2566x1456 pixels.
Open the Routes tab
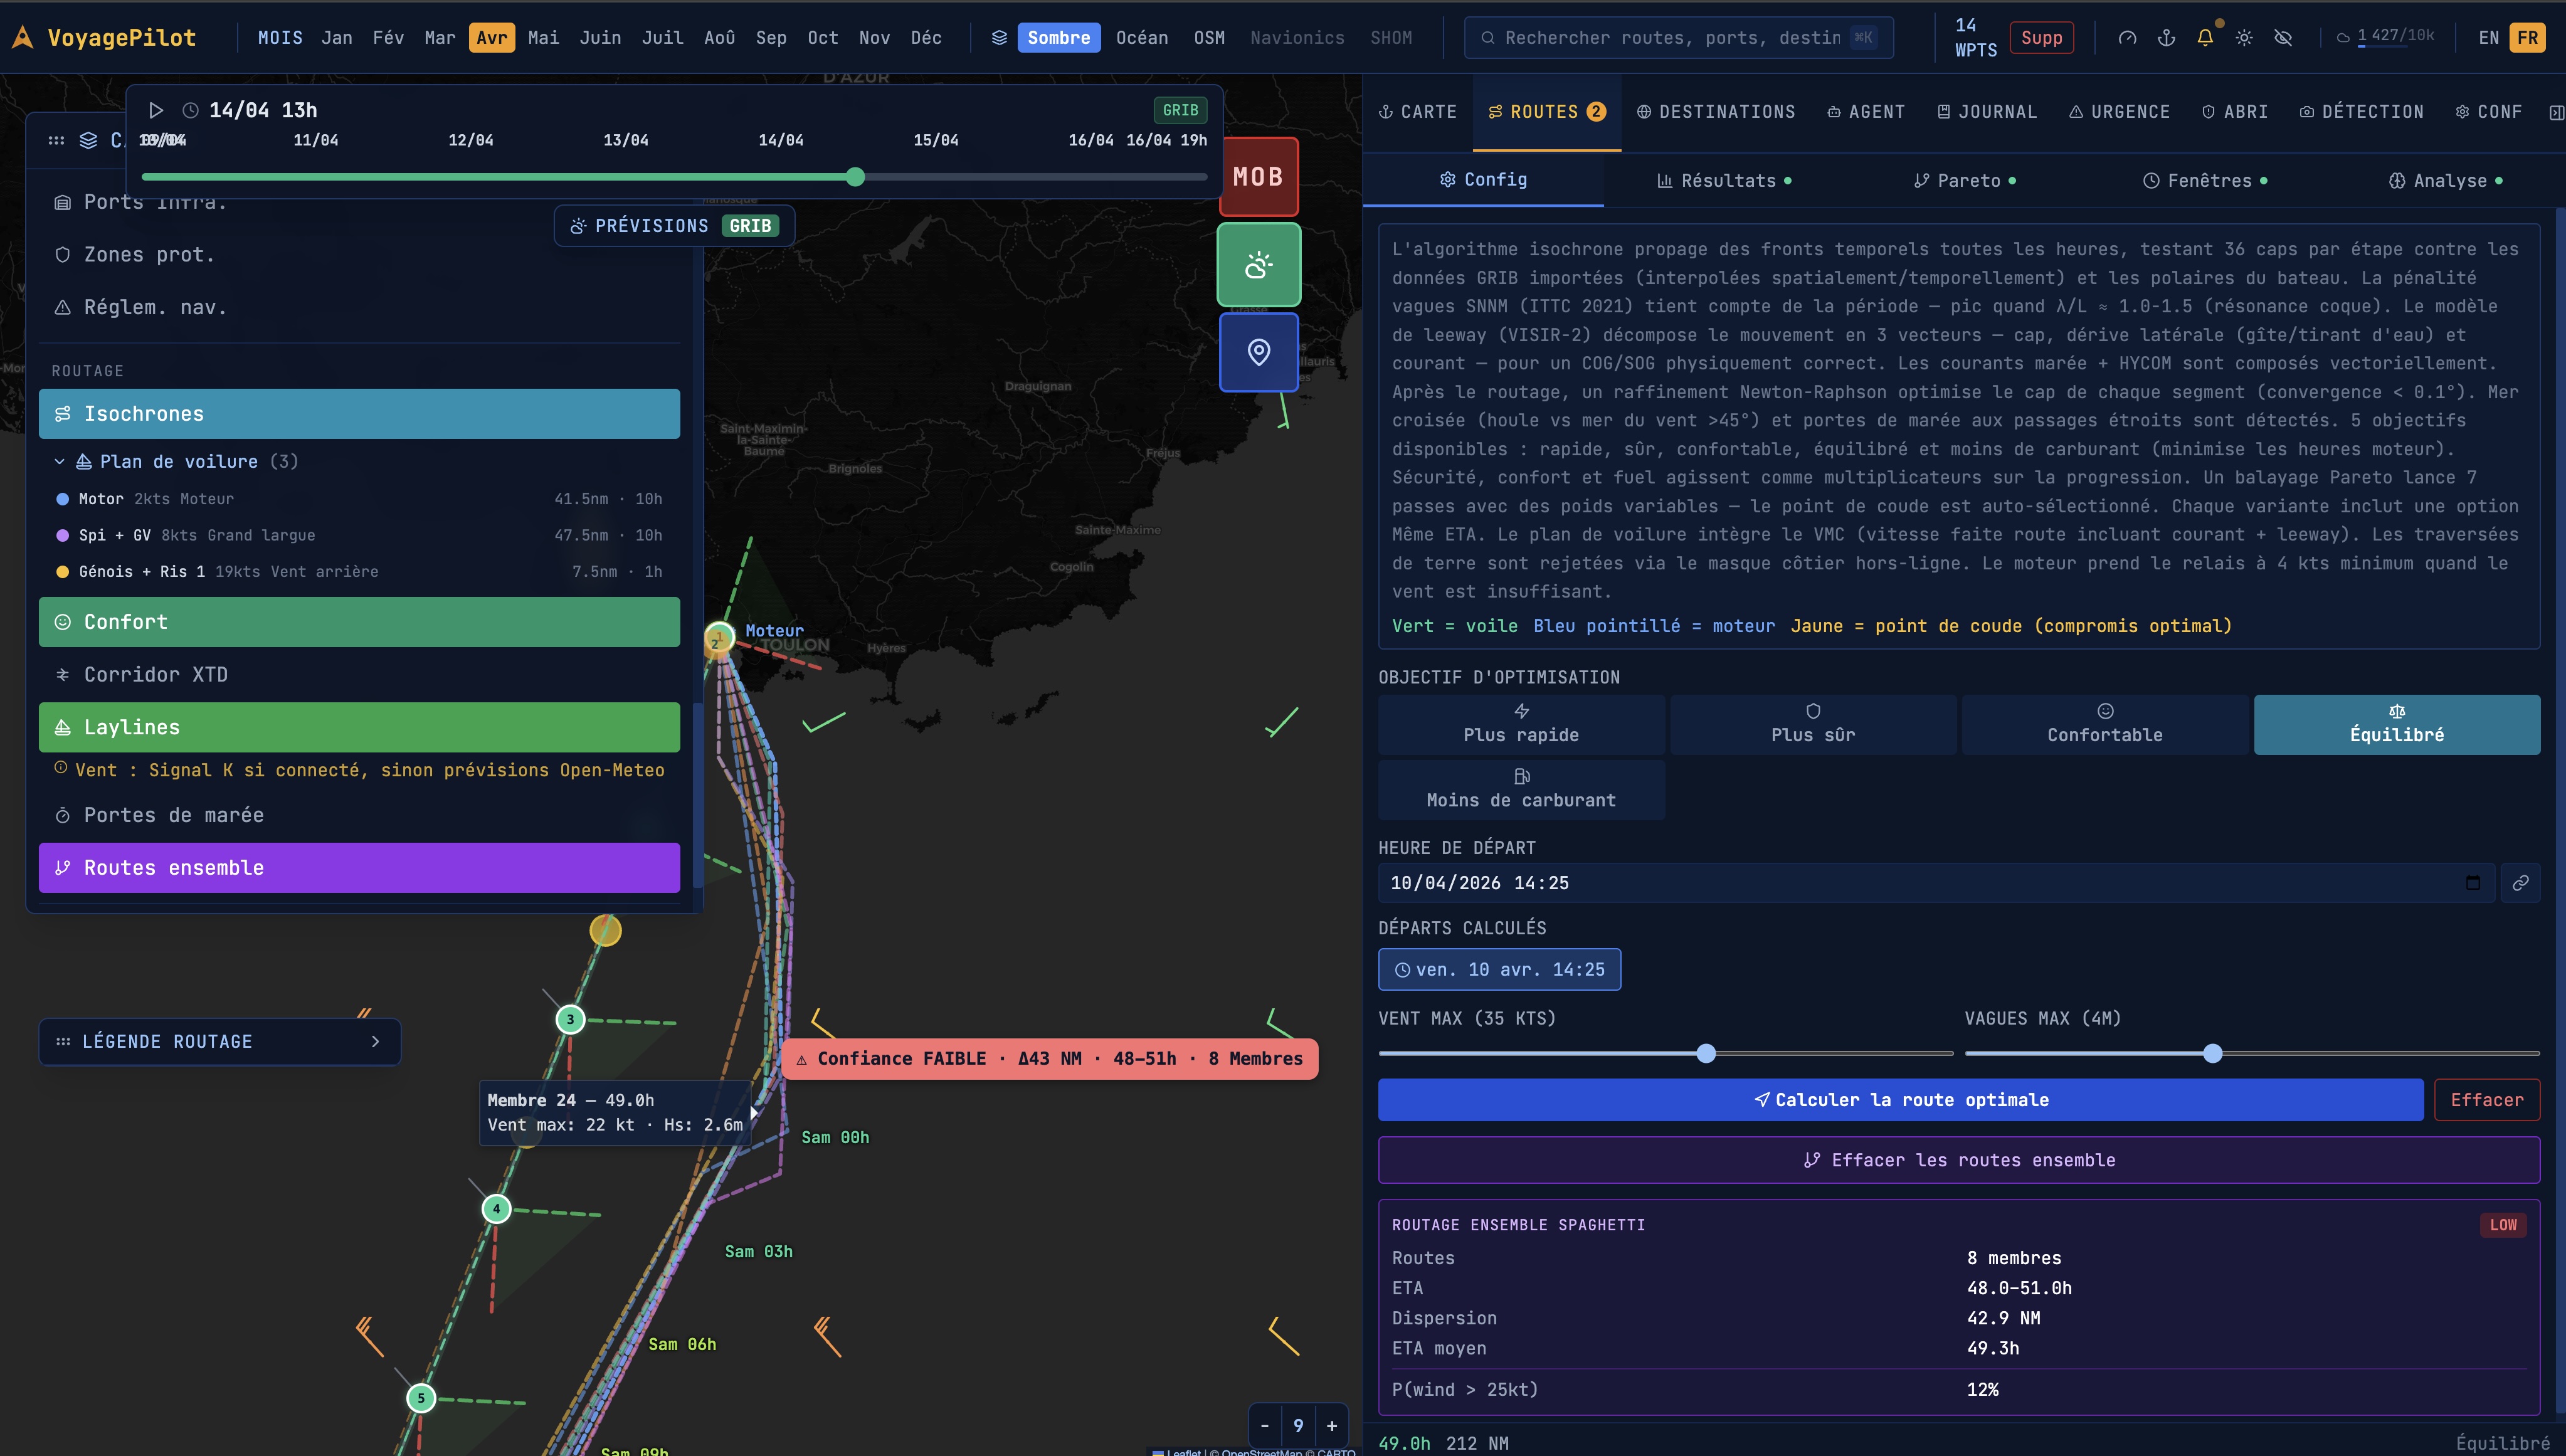point(1546,112)
